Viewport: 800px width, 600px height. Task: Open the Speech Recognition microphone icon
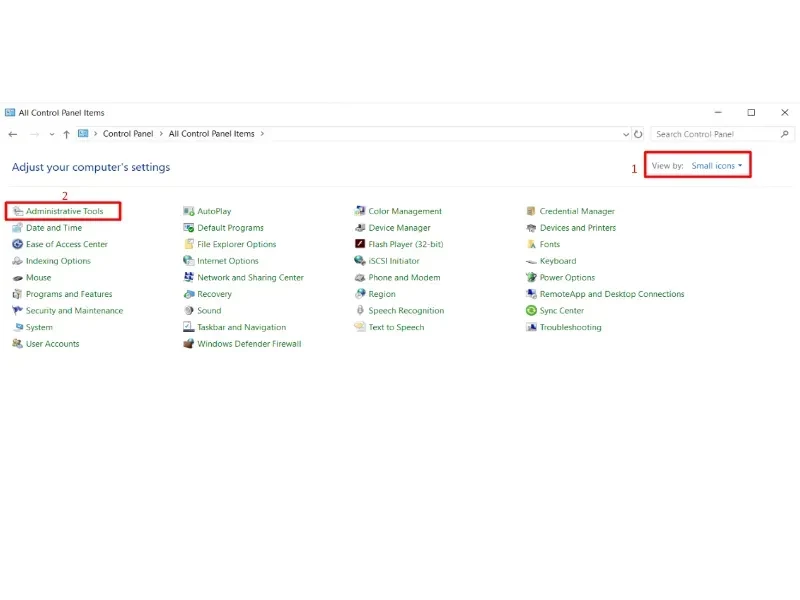(360, 310)
